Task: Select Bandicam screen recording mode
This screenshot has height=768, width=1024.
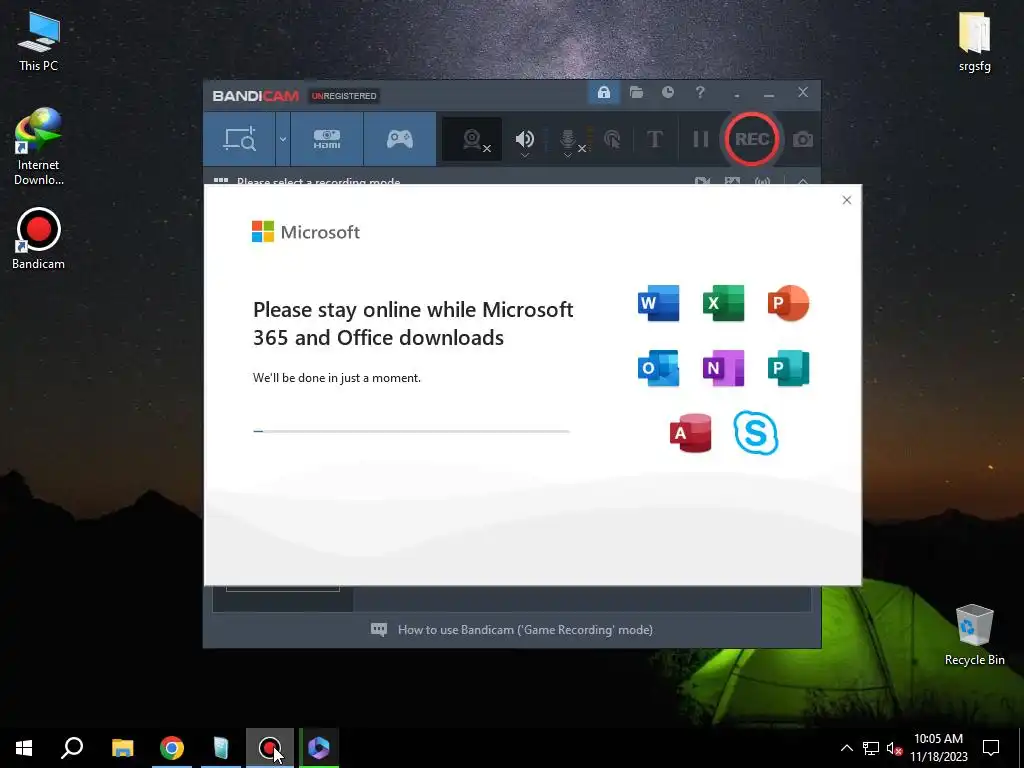Action: point(240,139)
